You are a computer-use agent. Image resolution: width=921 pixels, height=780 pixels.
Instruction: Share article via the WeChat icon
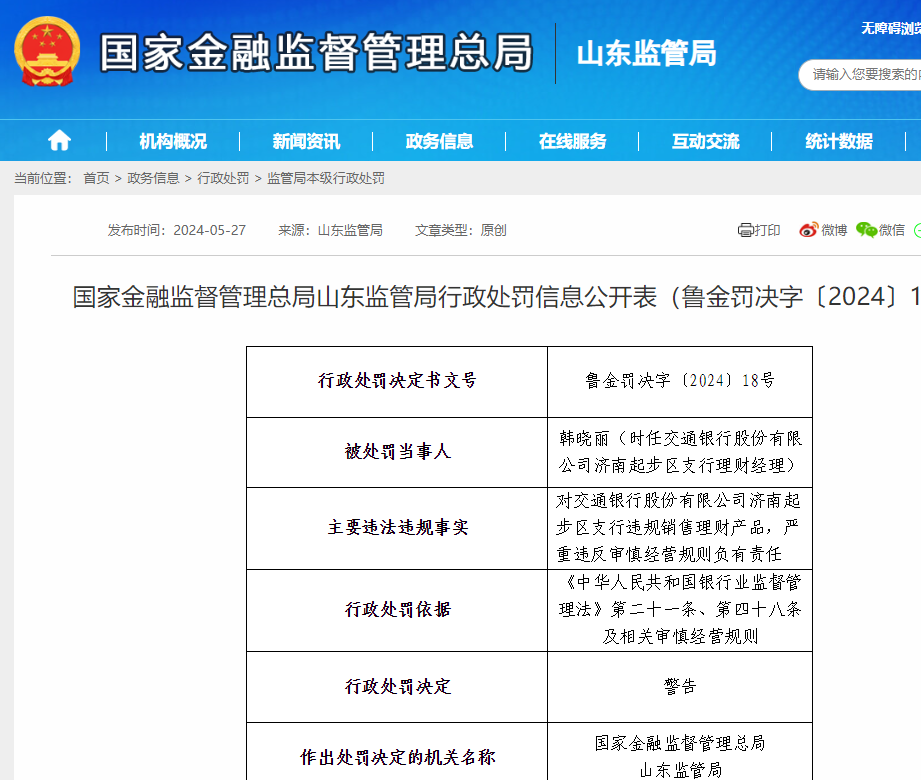click(x=866, y=230)
